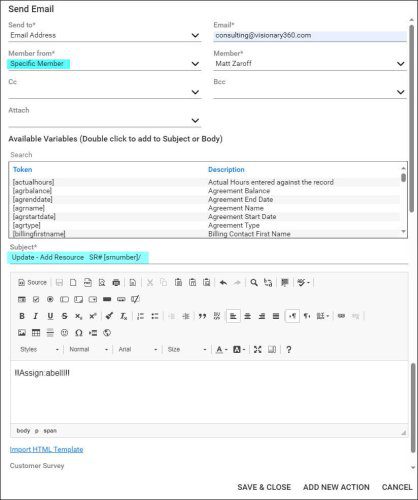Insert a radio button form field
The image size is (418, 500).
point(50,299)
